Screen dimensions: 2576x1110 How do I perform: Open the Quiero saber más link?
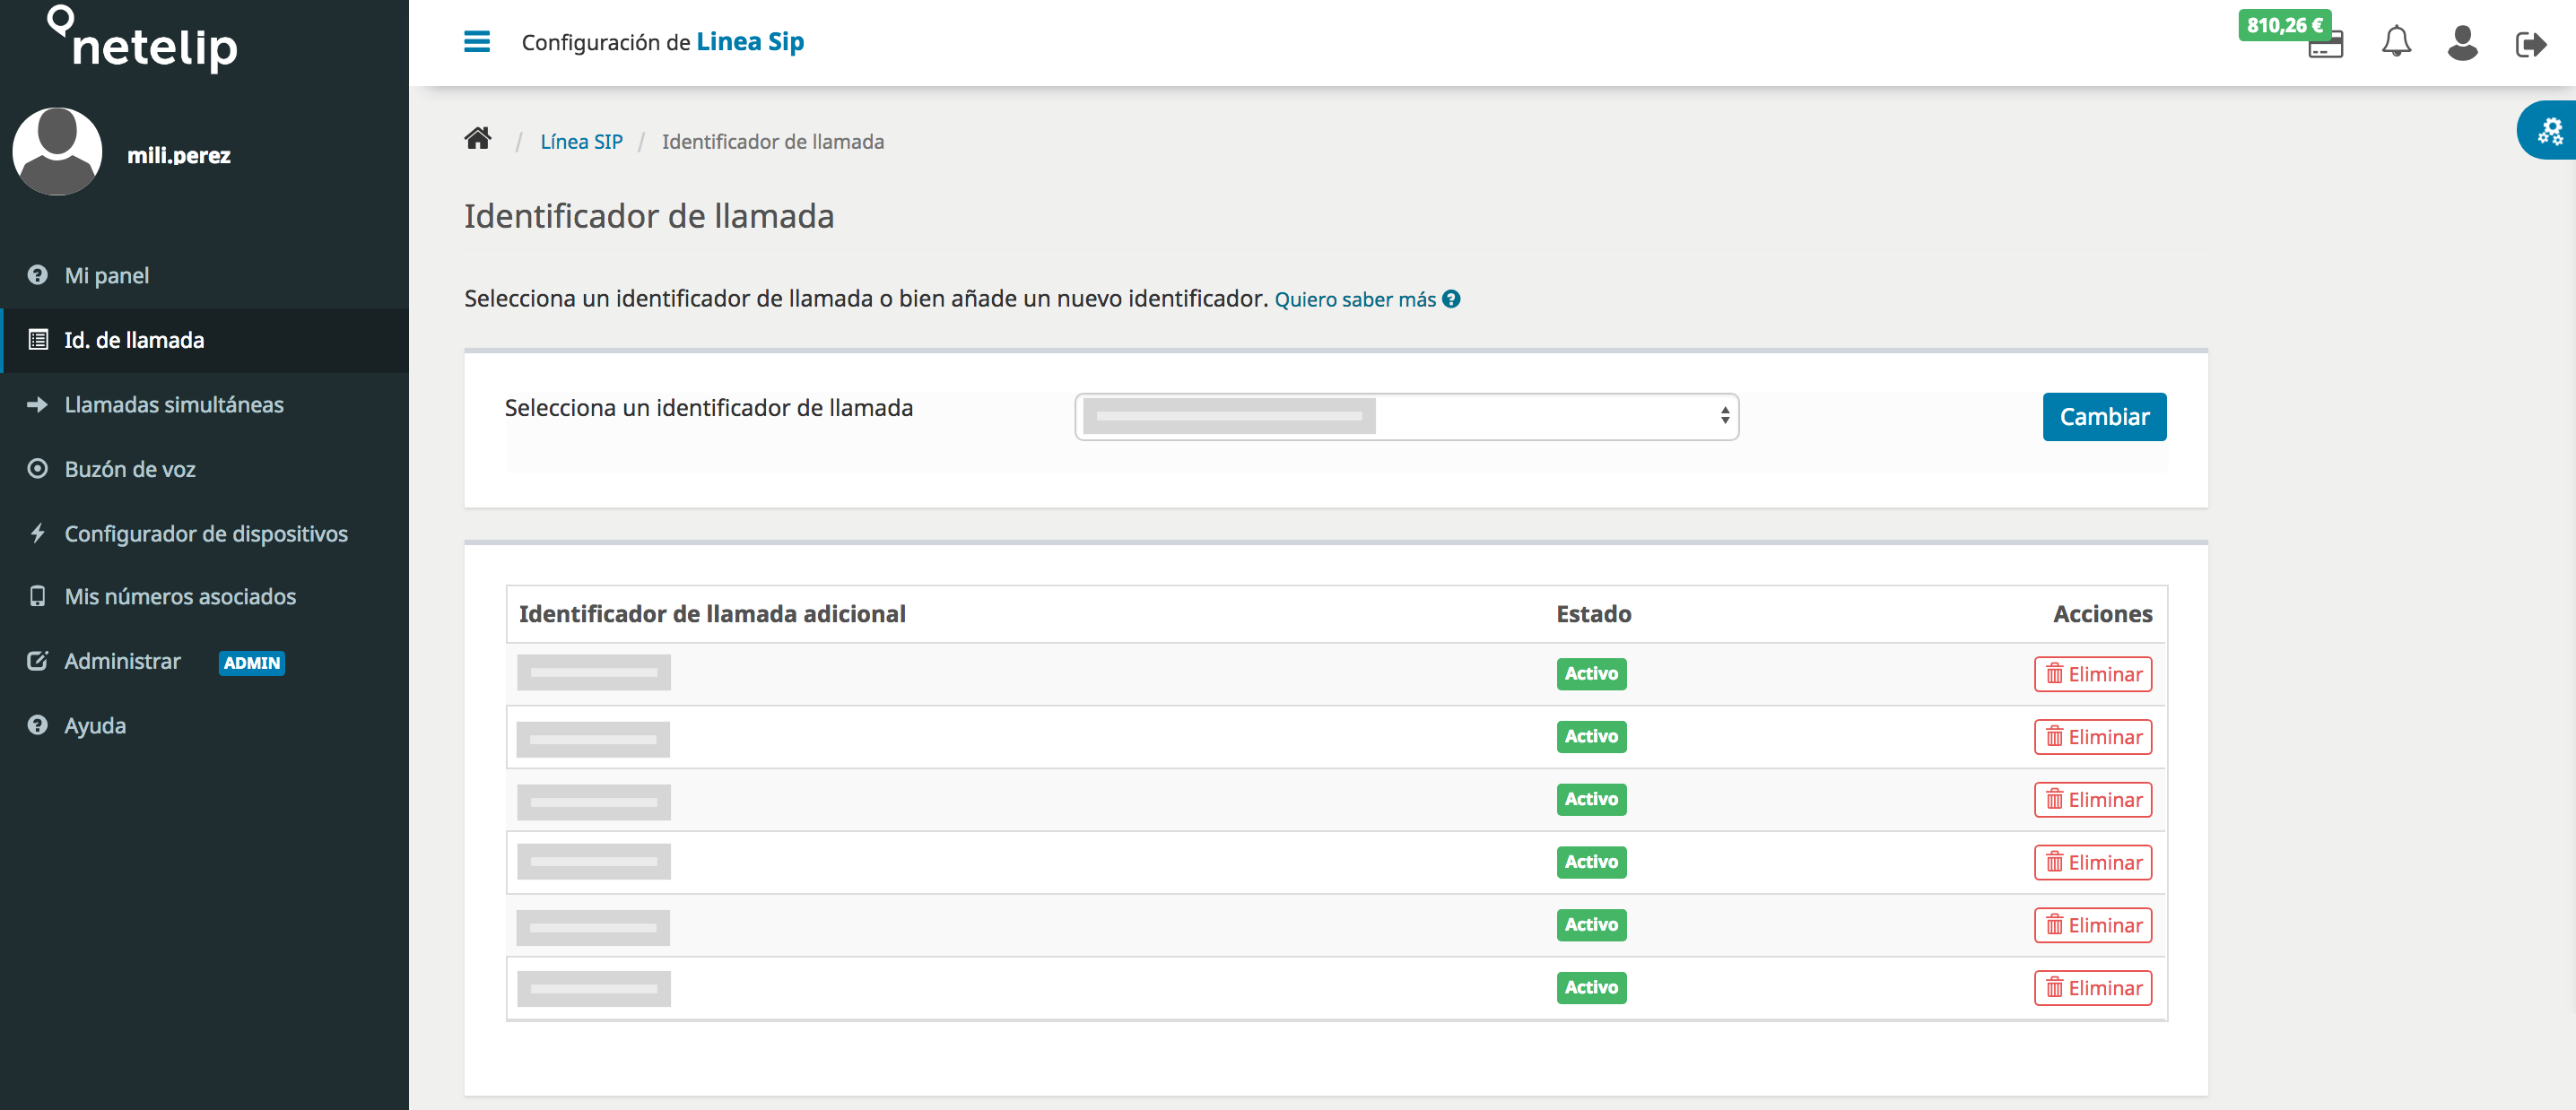point(1354,300)
